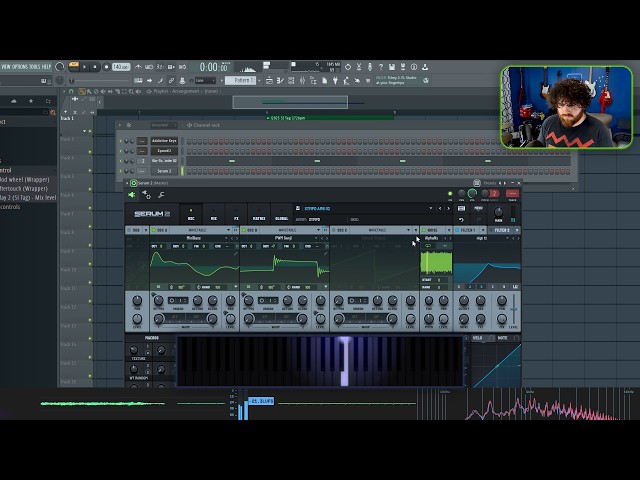Click the tempo field showing 140
The width and height of the screenshot is (640, 480).
[121, 67]
